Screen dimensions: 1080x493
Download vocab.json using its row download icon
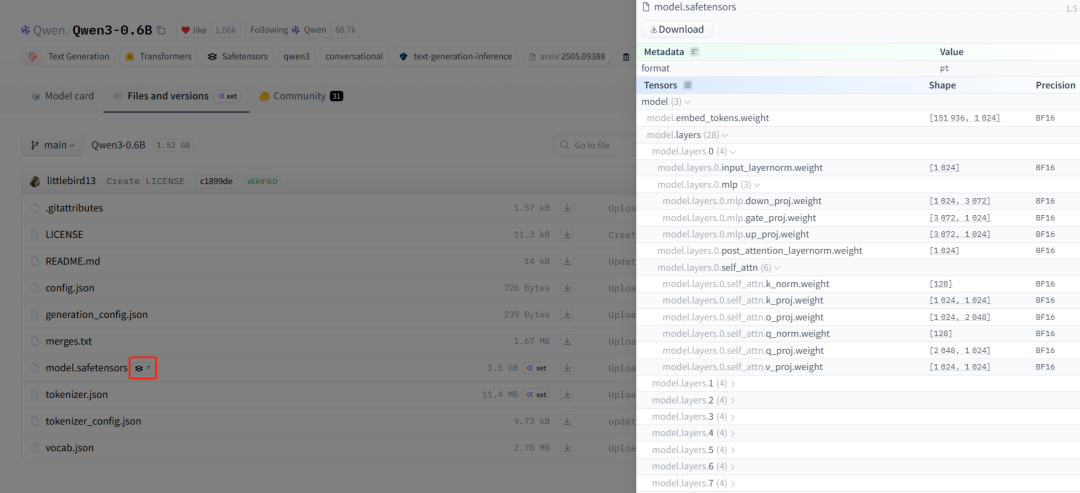(567, 448)
